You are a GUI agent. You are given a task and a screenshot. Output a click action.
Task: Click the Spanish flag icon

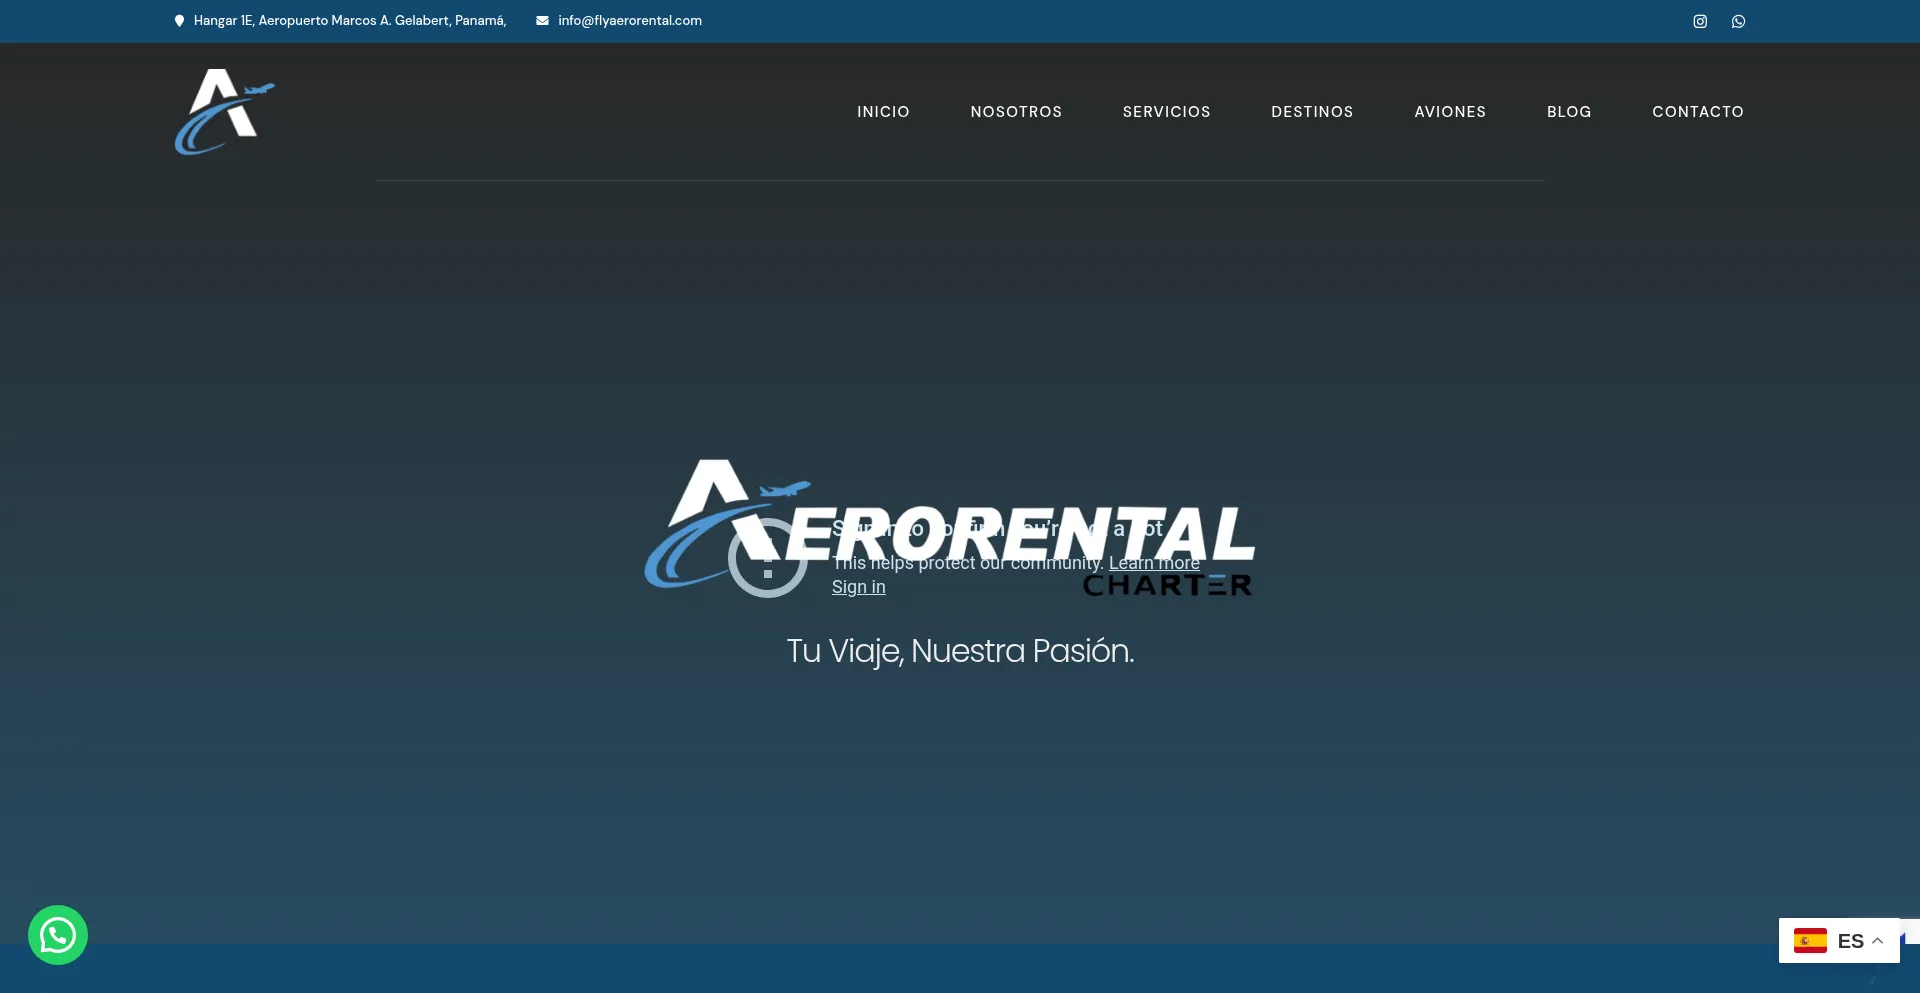1810,941
